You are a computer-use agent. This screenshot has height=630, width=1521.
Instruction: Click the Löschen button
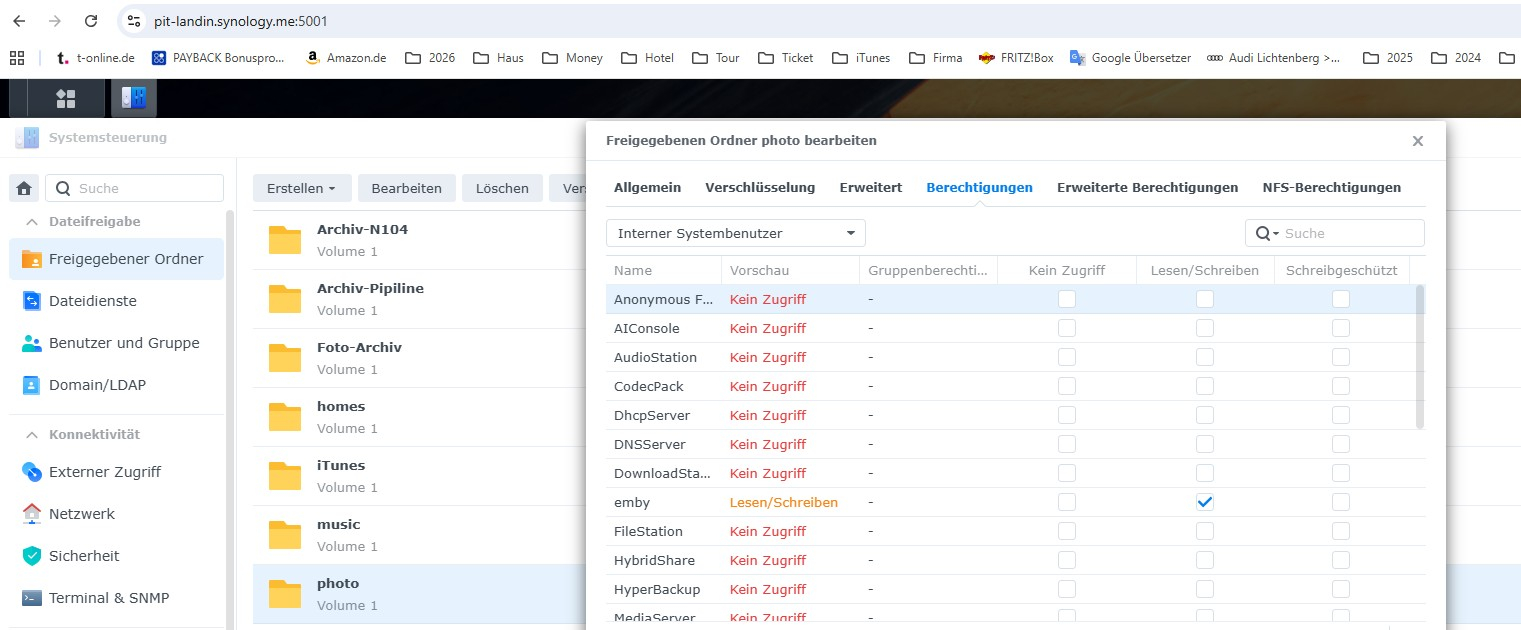coord(502,188)
